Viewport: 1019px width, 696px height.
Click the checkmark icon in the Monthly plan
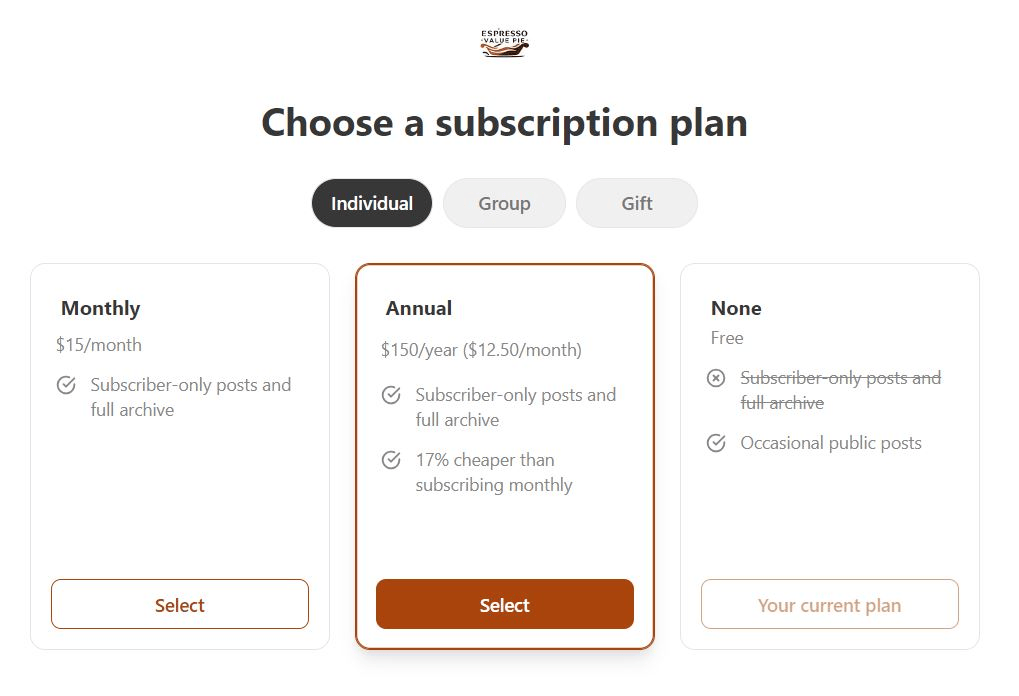coord(66,385)
